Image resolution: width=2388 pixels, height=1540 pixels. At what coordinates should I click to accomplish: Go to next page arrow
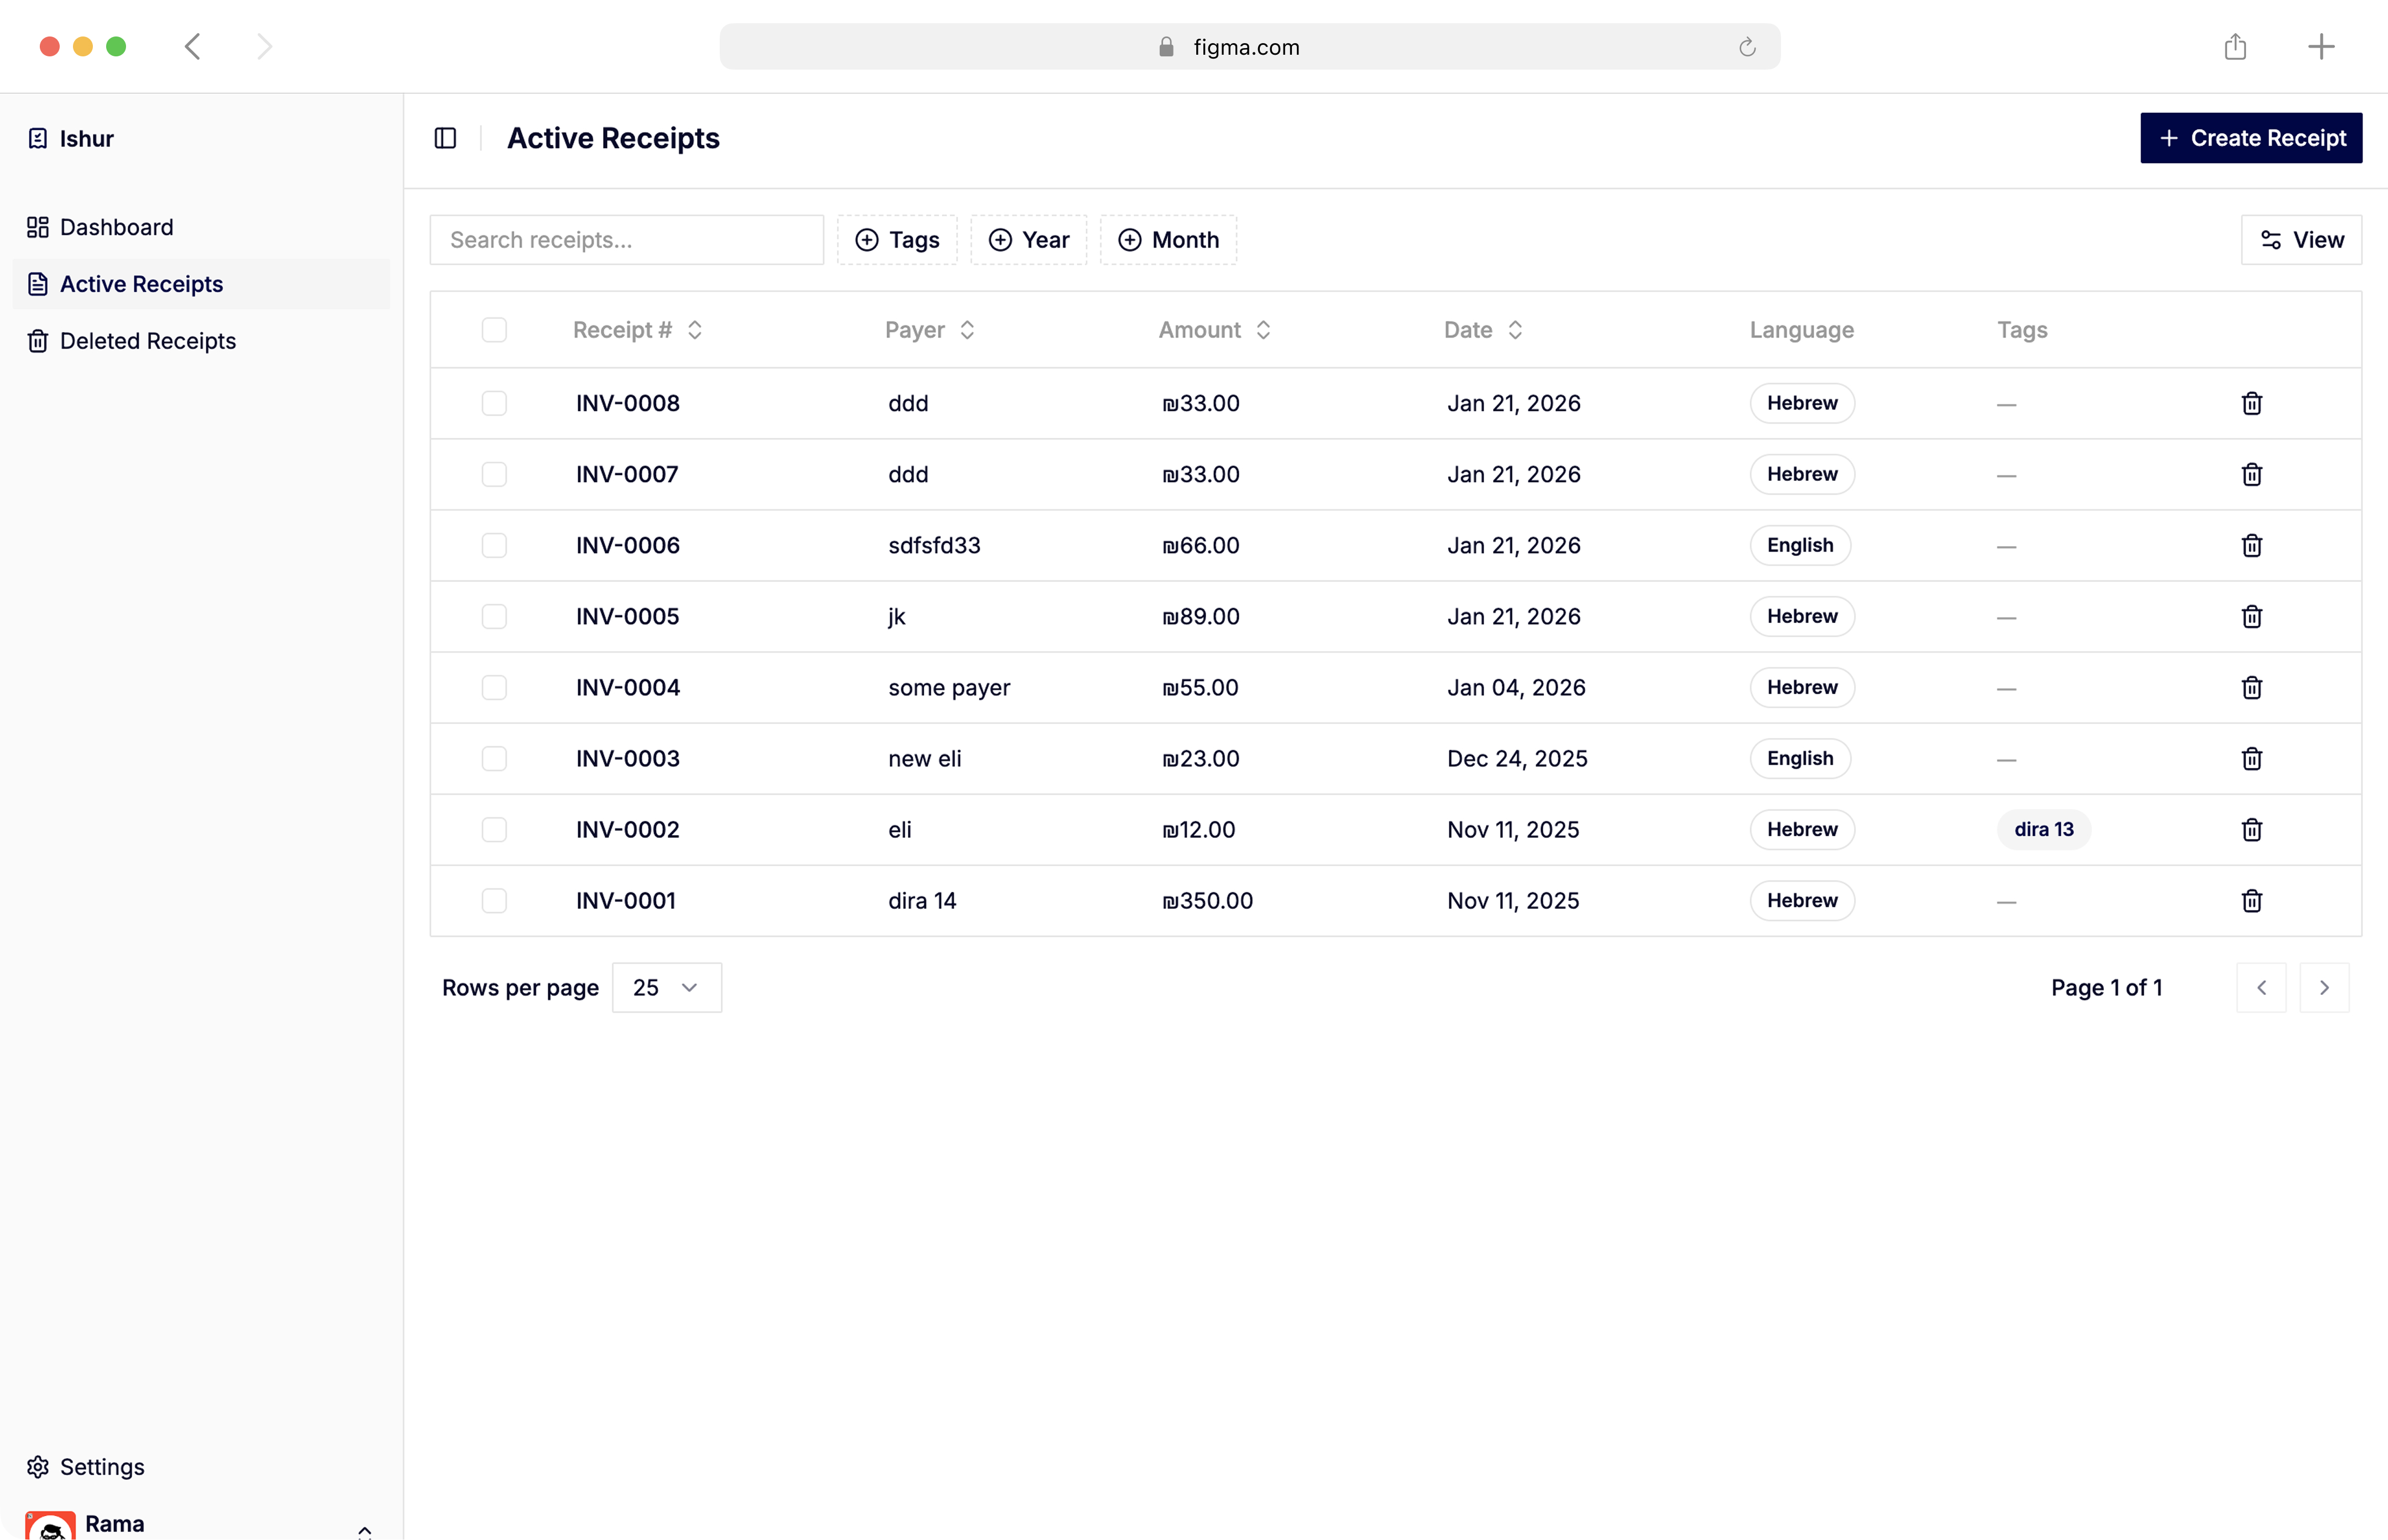coord(2324,987)
